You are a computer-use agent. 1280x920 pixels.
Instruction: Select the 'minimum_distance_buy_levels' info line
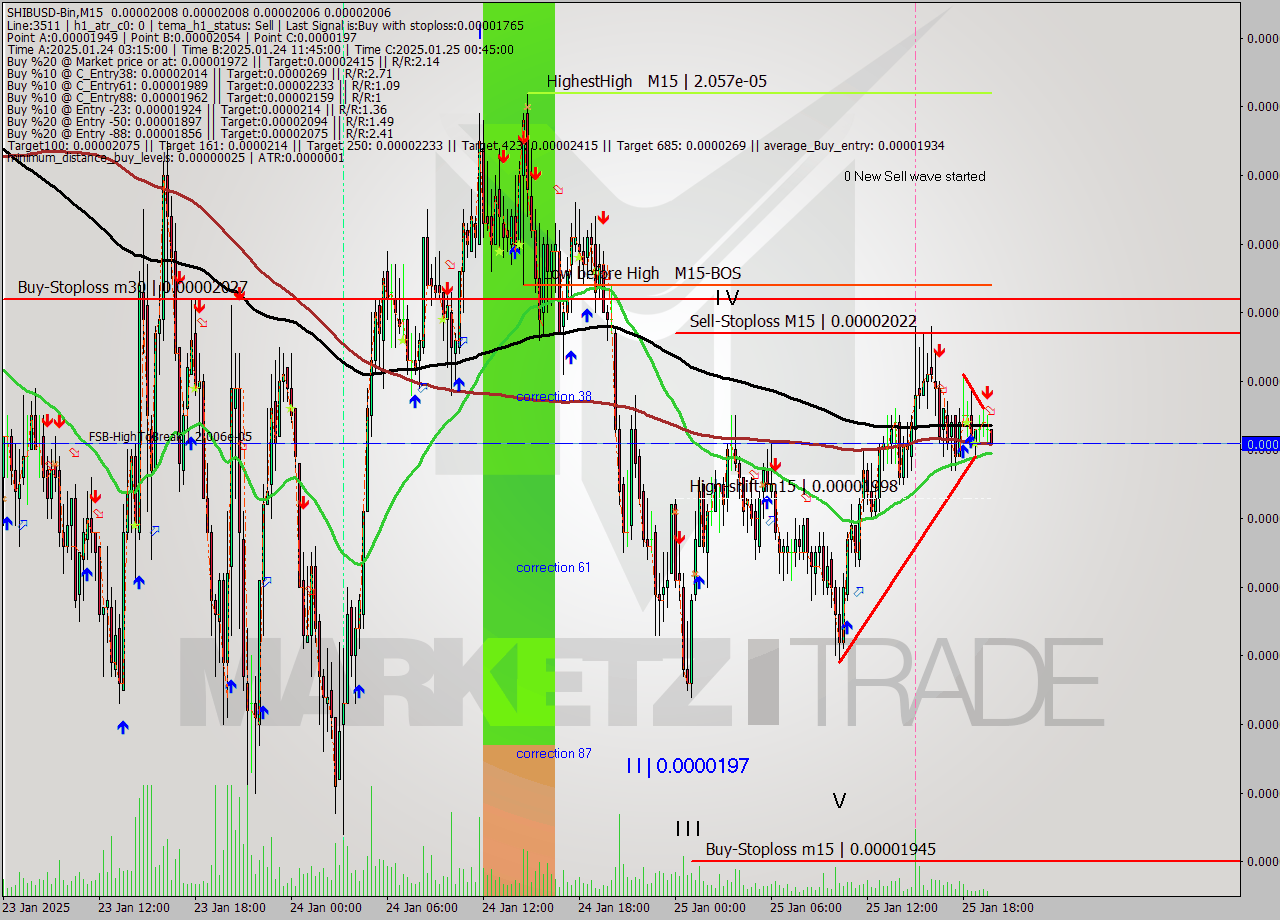click(175, 157)
